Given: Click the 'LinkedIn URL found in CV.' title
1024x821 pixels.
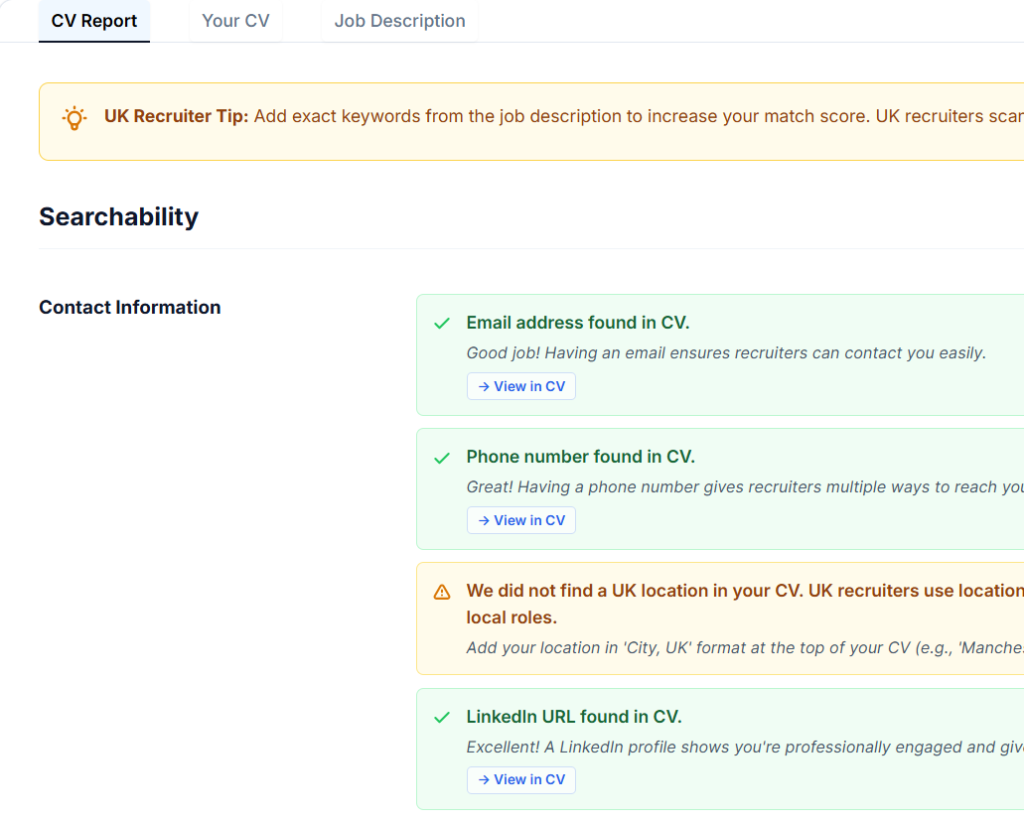Looking at the screenshot, I should (x=573, y=717).
